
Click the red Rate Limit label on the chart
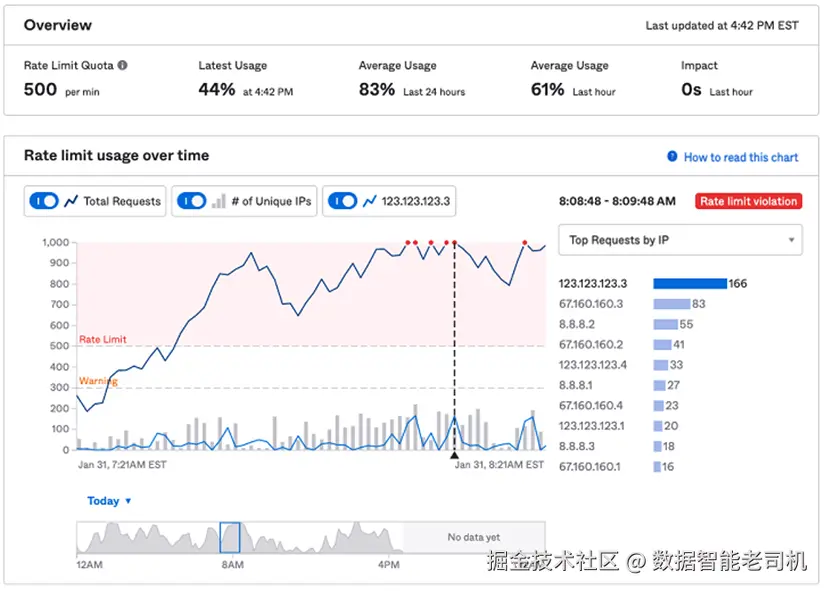pyautogui.click(x=103, y=339)
